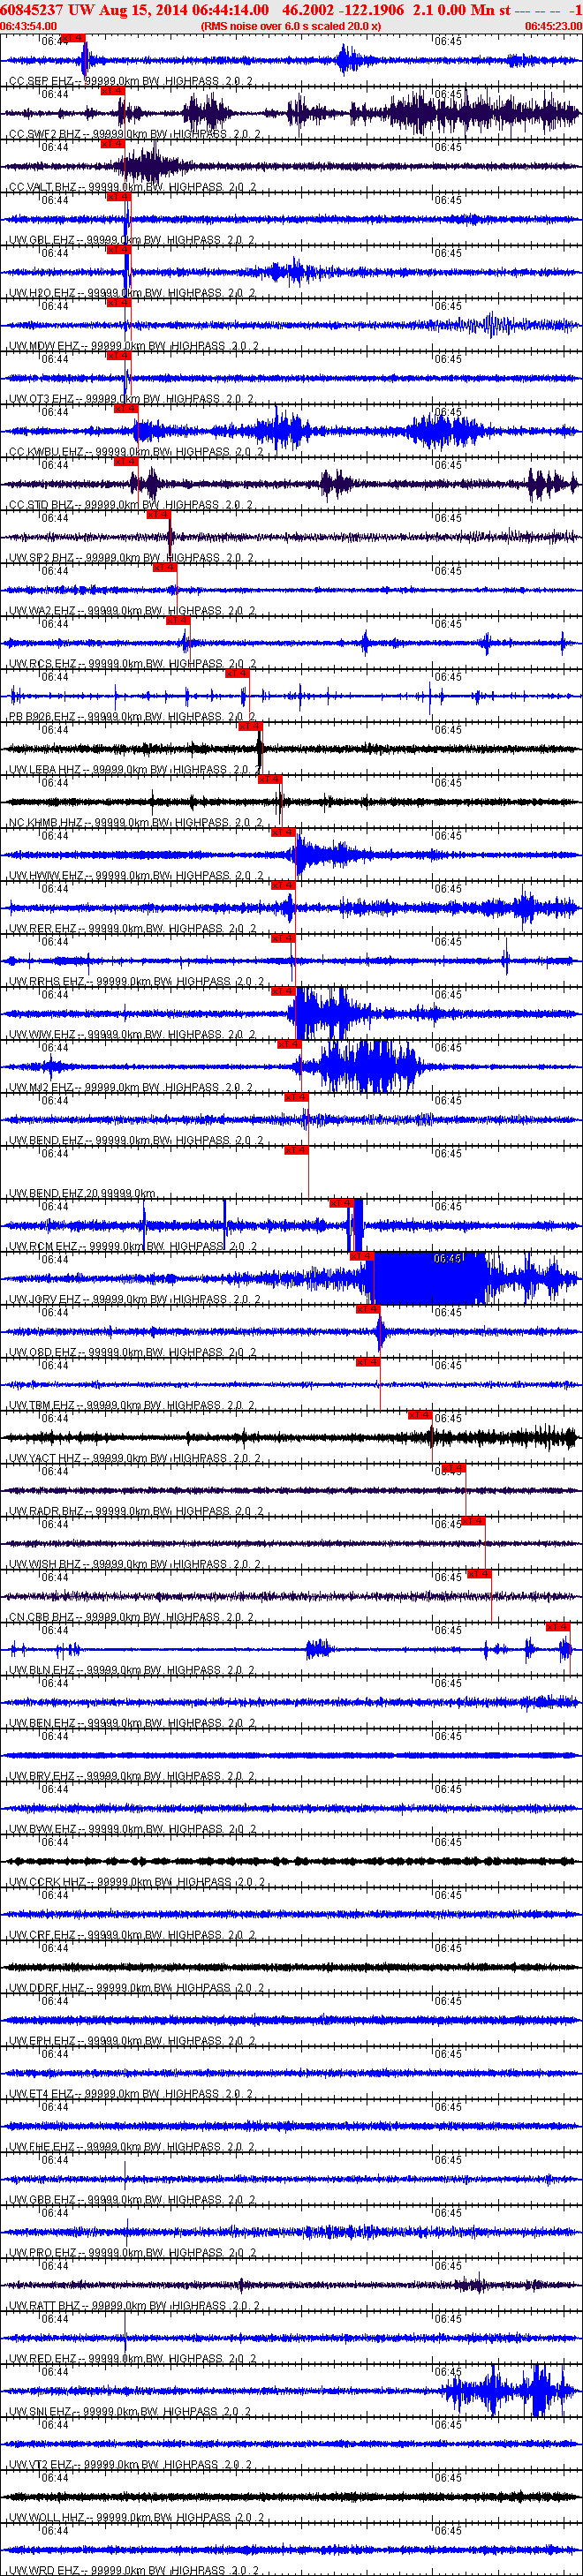Select the UW.BRV.EHZ station label
This screenshot has height=2576, width=583.
(x=131, y=1777)
